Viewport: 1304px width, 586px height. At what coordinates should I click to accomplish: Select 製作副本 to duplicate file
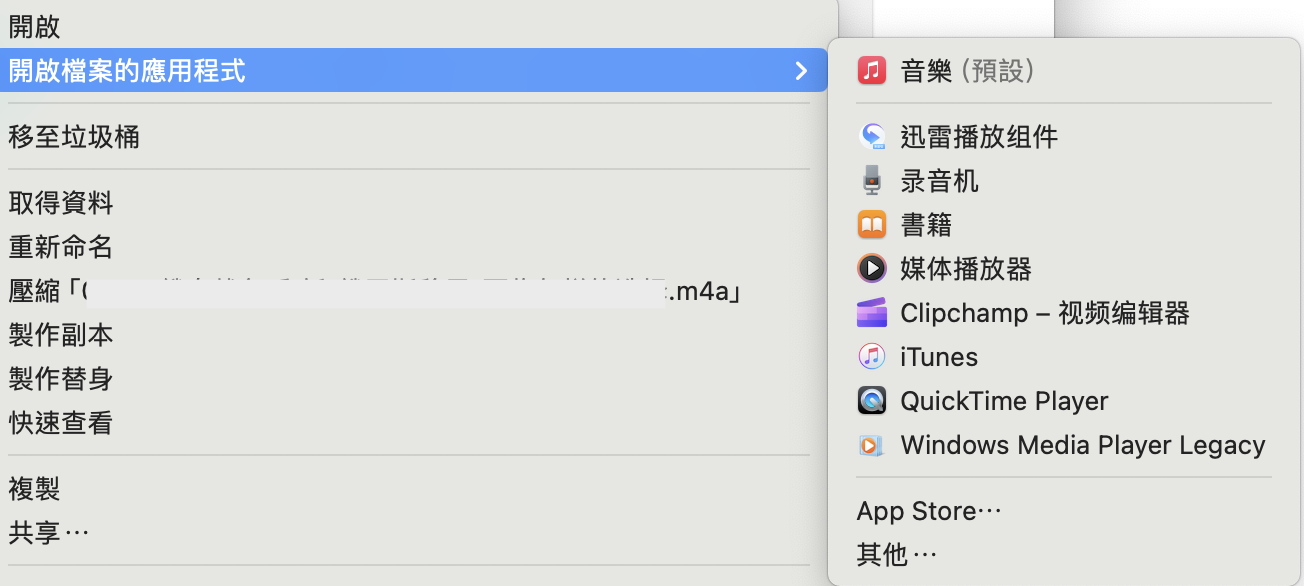61,335
